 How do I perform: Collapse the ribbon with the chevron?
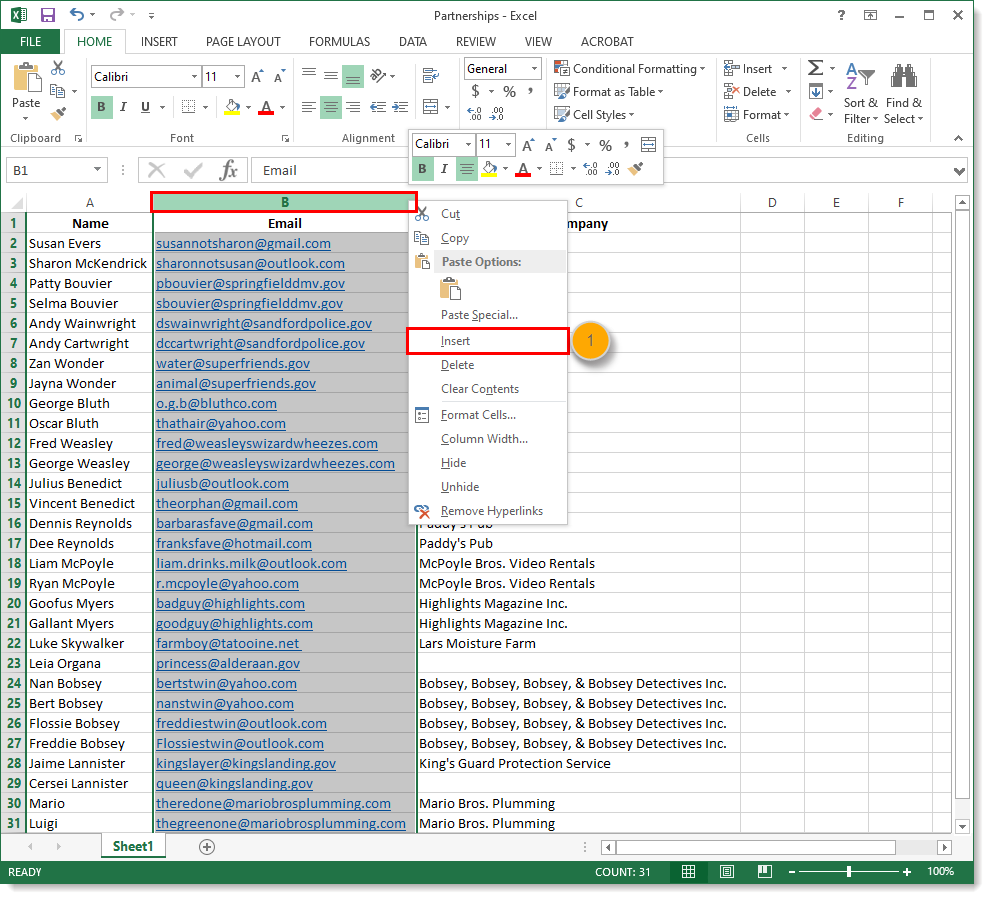tap(958, 138)
